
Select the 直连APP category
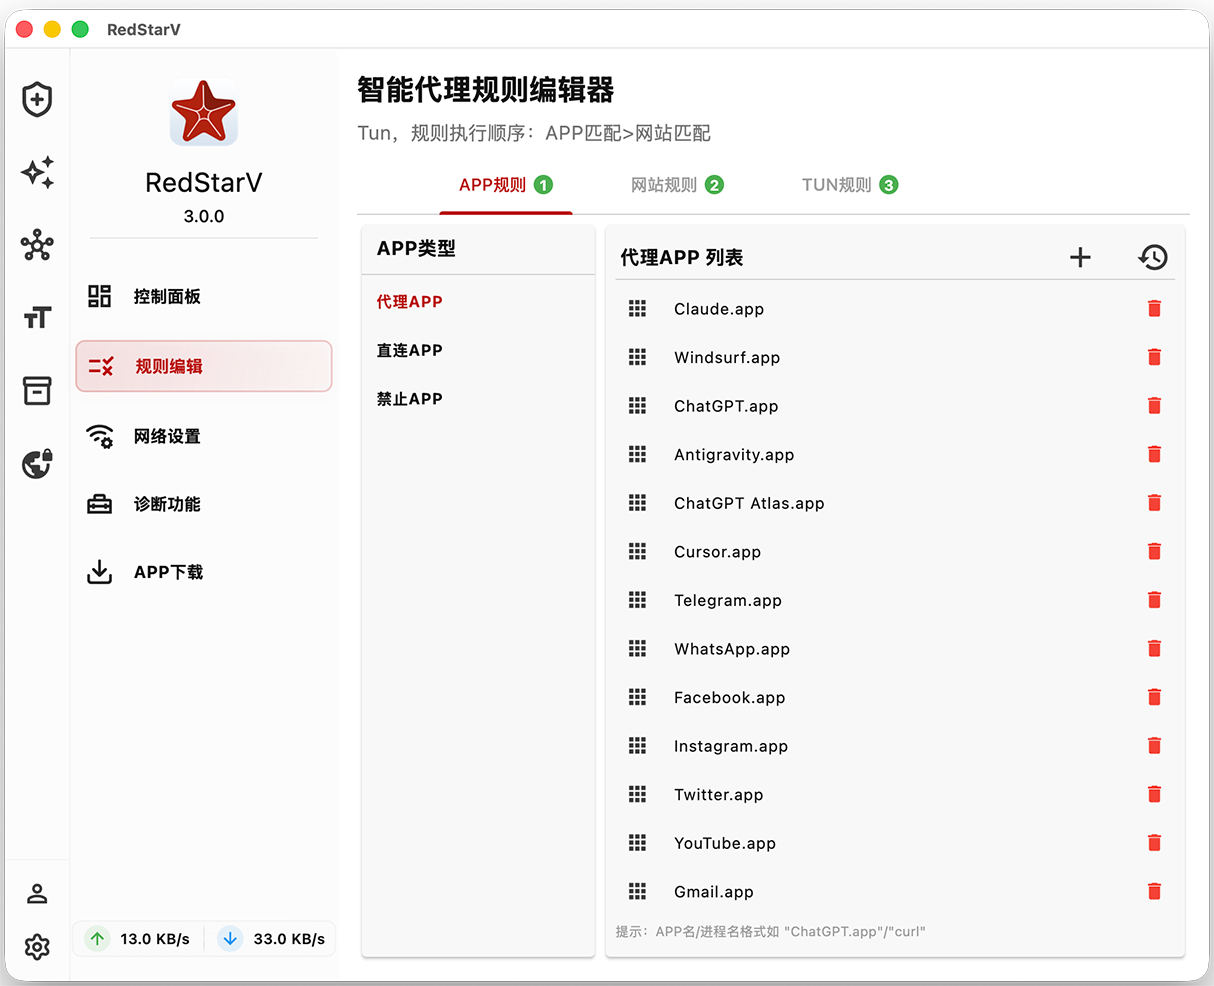point(408,350)
